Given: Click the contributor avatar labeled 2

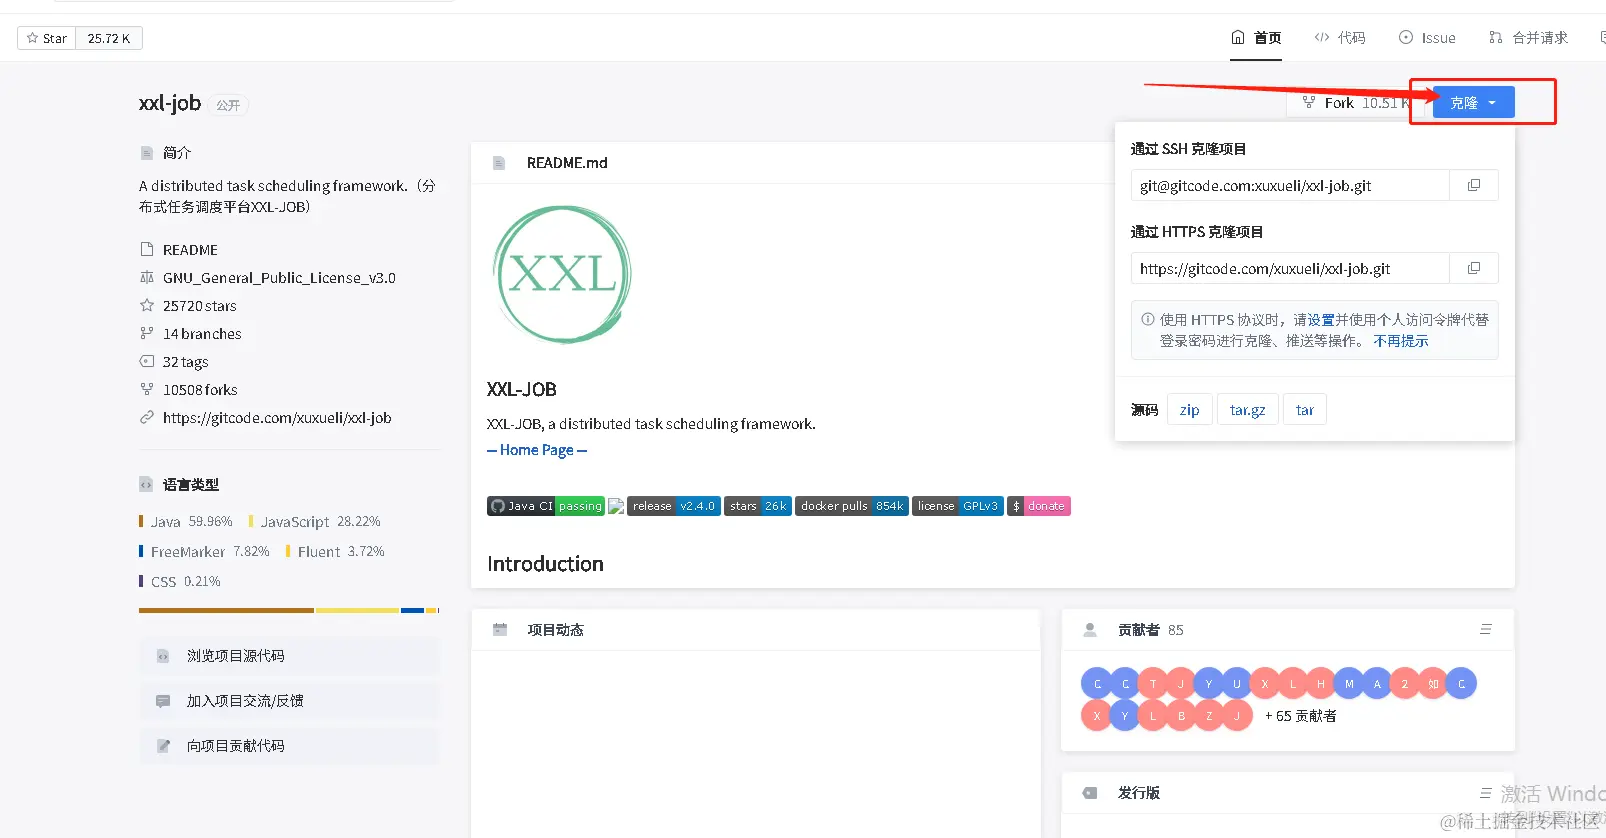Looking at the screenshot, I should (1405, 684).
